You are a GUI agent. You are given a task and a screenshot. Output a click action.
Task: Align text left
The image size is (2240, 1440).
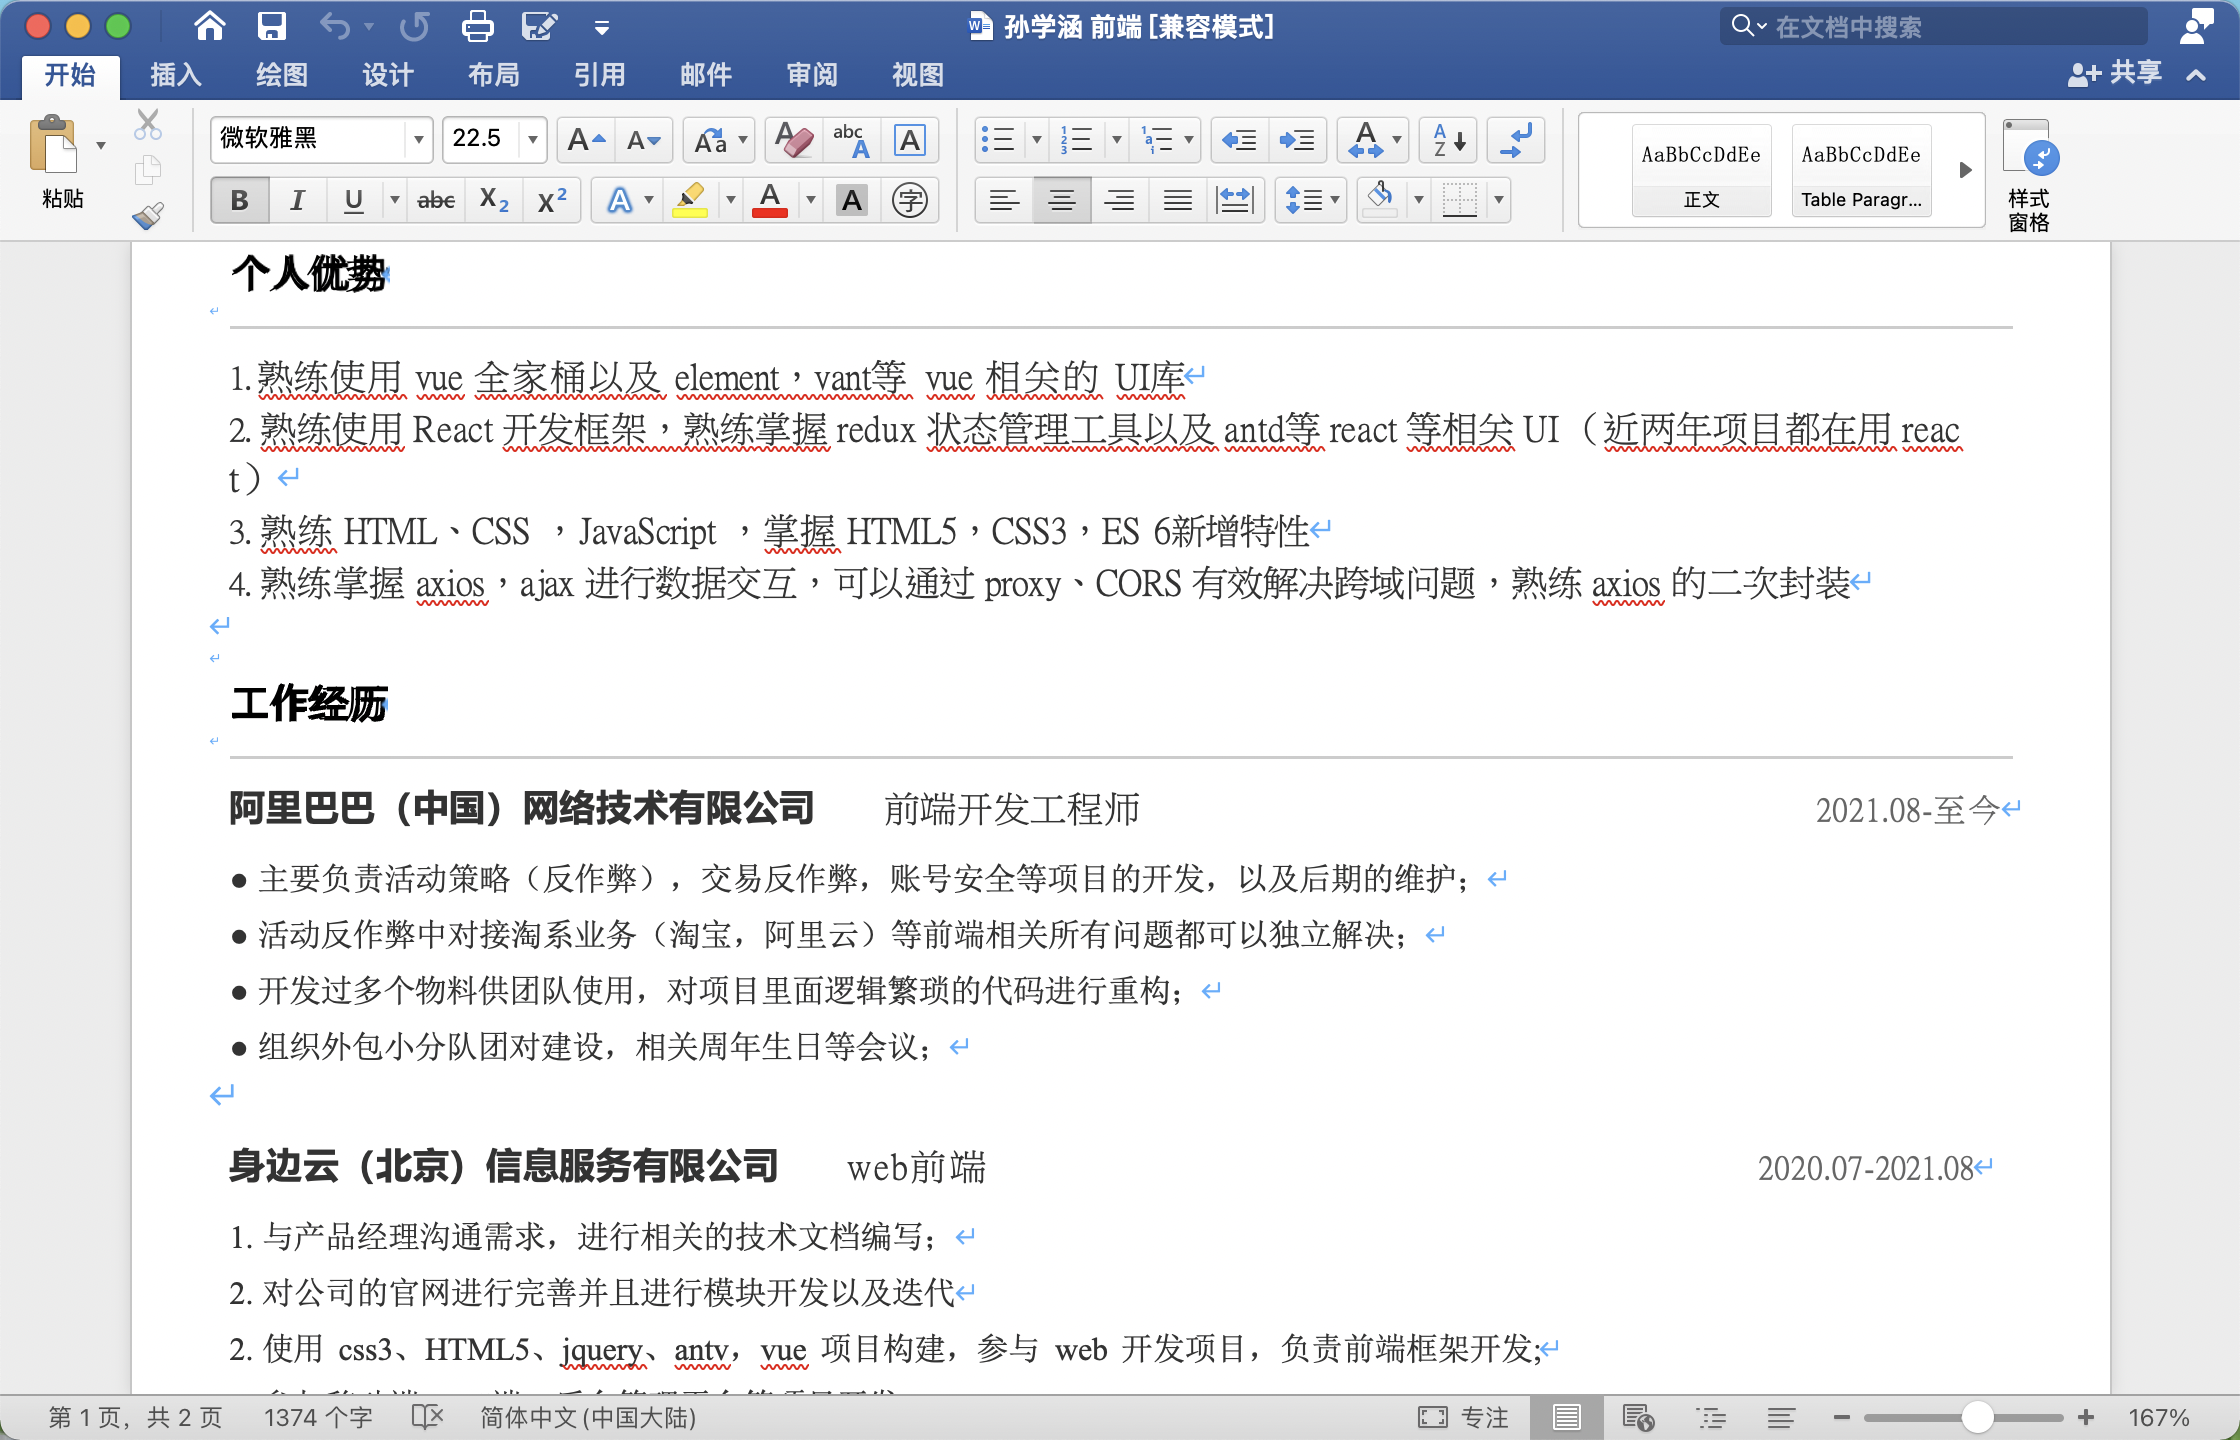coord(1004,200)
